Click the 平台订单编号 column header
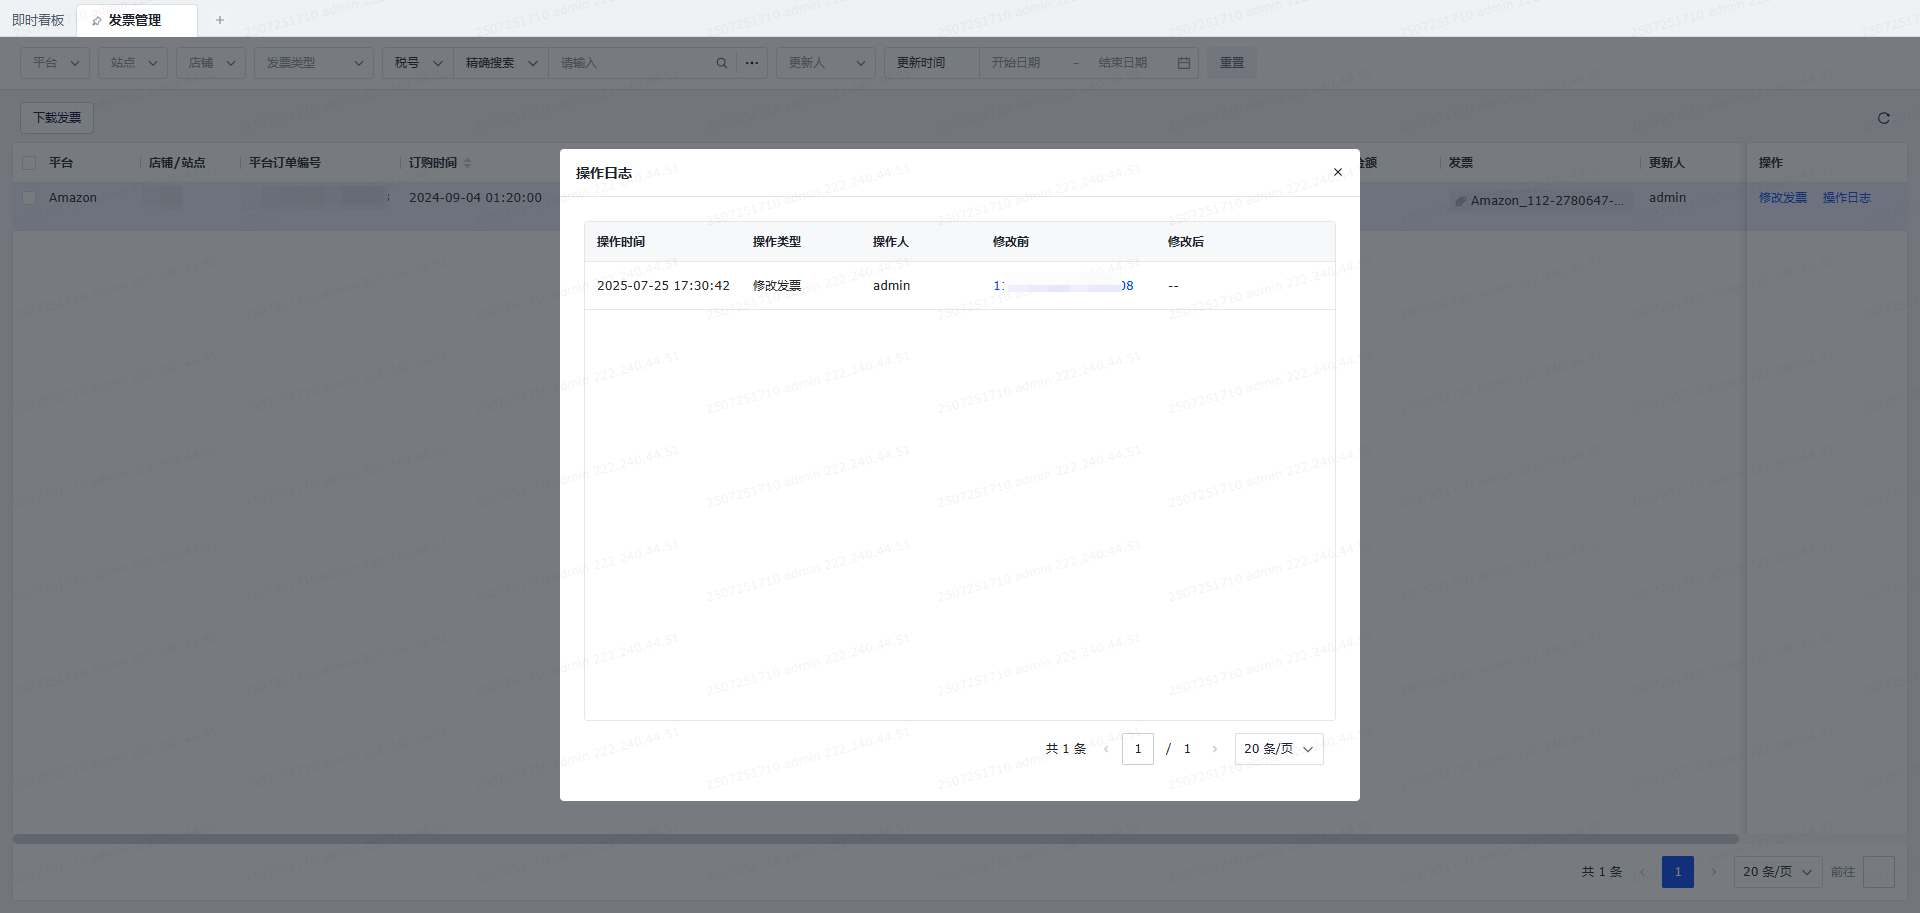1920x913 pixels. [x=285, y=163]
